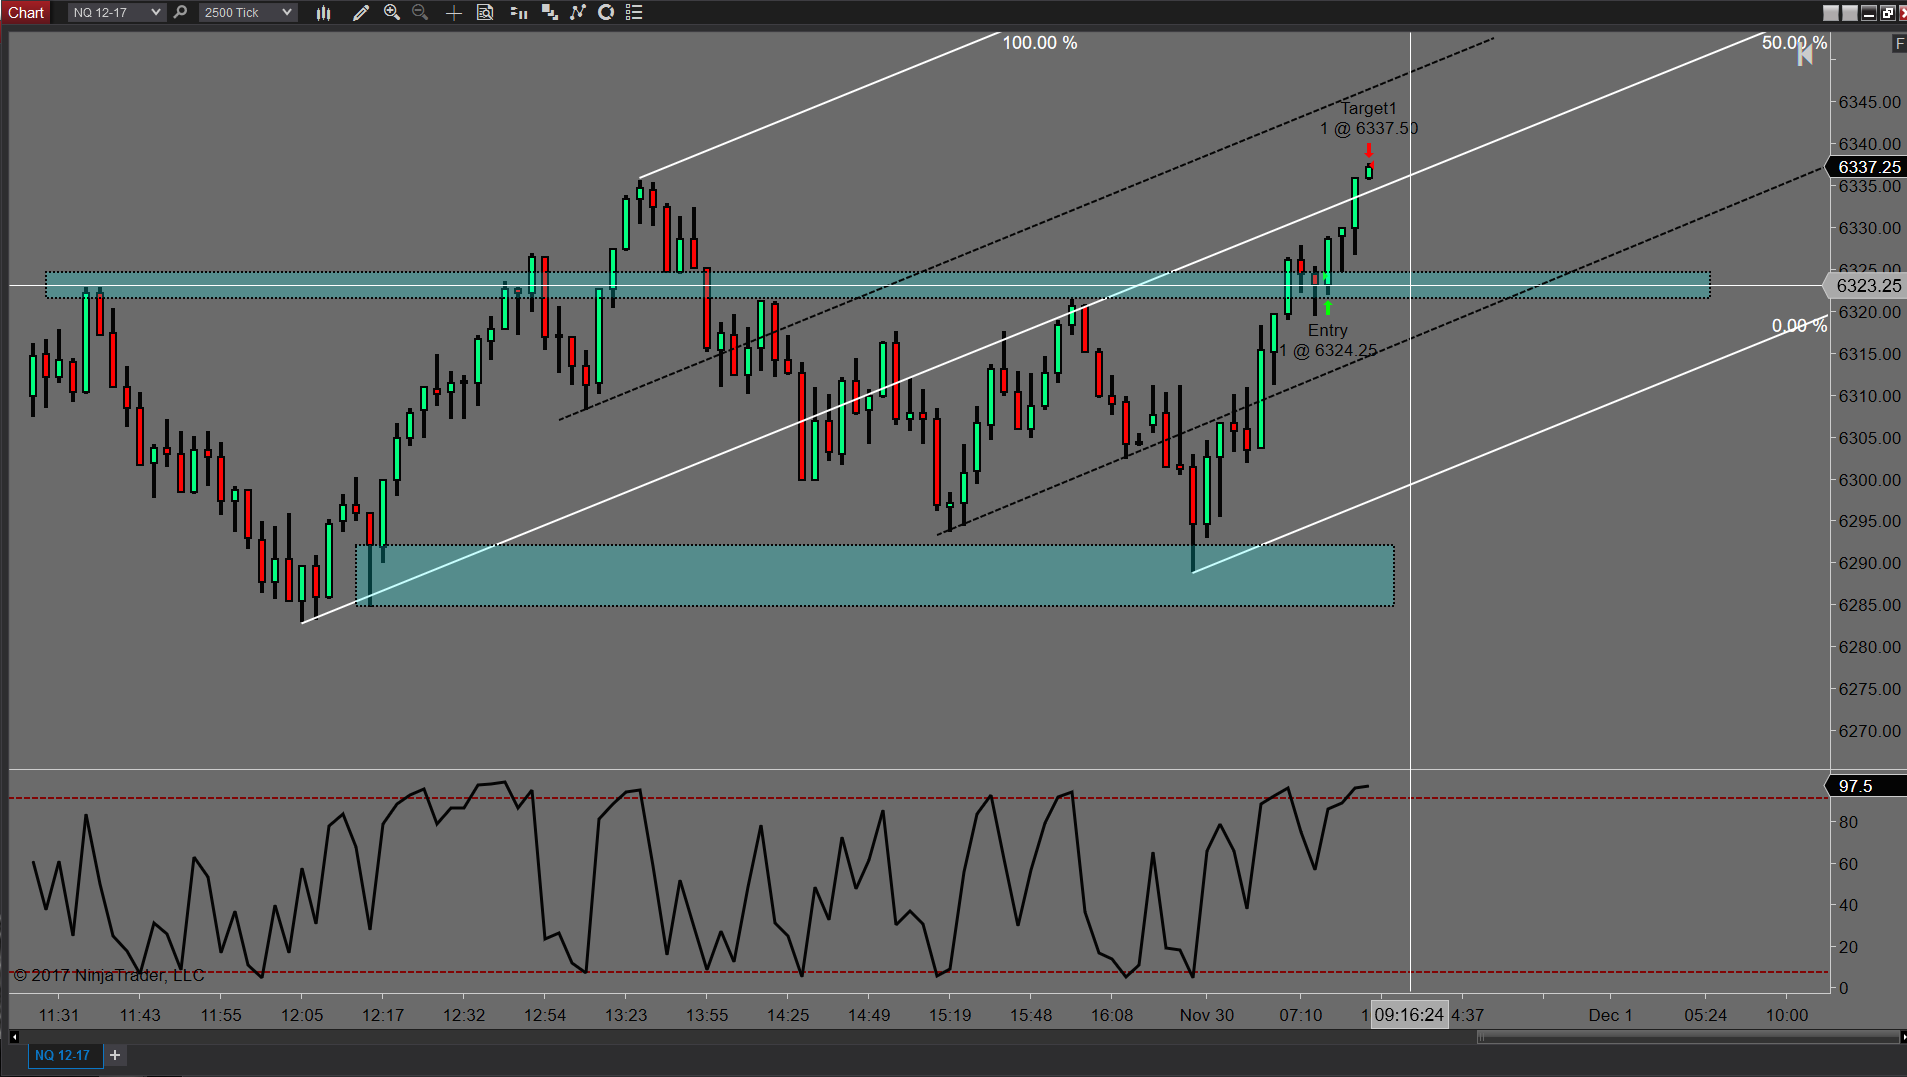The width and height of the screenshot is (1907, 1077).
Task: Click the return-to-latest-bar arrow icon
Action: pos(1805,56)
